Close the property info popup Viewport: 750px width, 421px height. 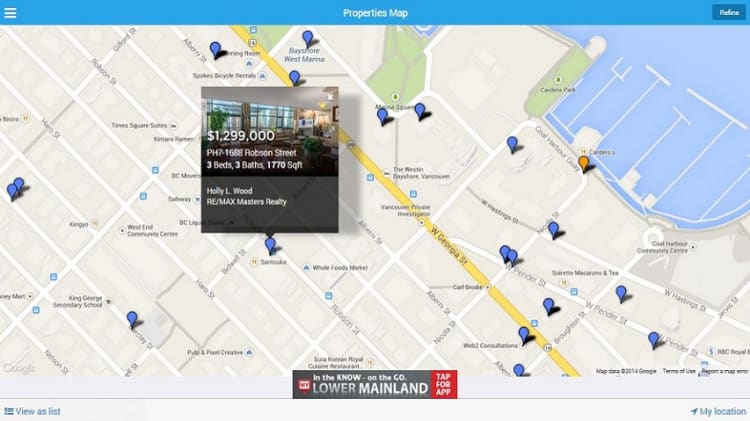330,97
